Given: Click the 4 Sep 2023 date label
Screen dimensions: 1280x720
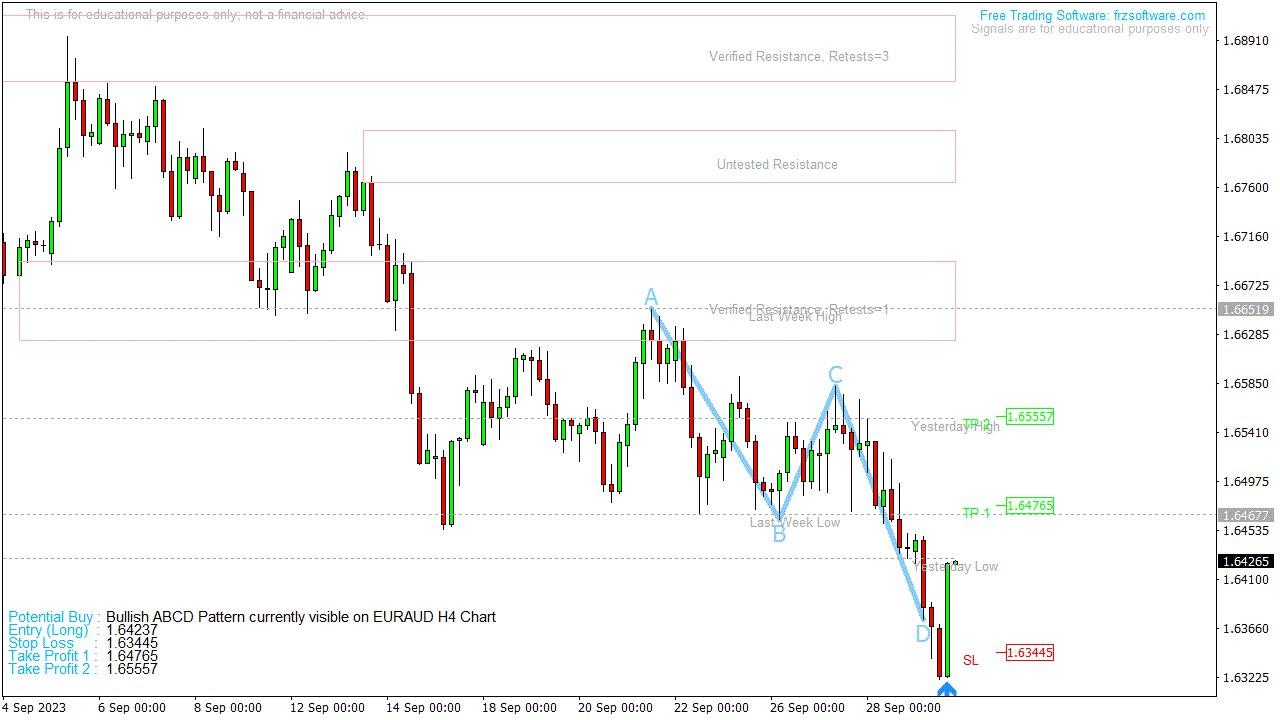Looking at the screenshot, I should (35, 707).
